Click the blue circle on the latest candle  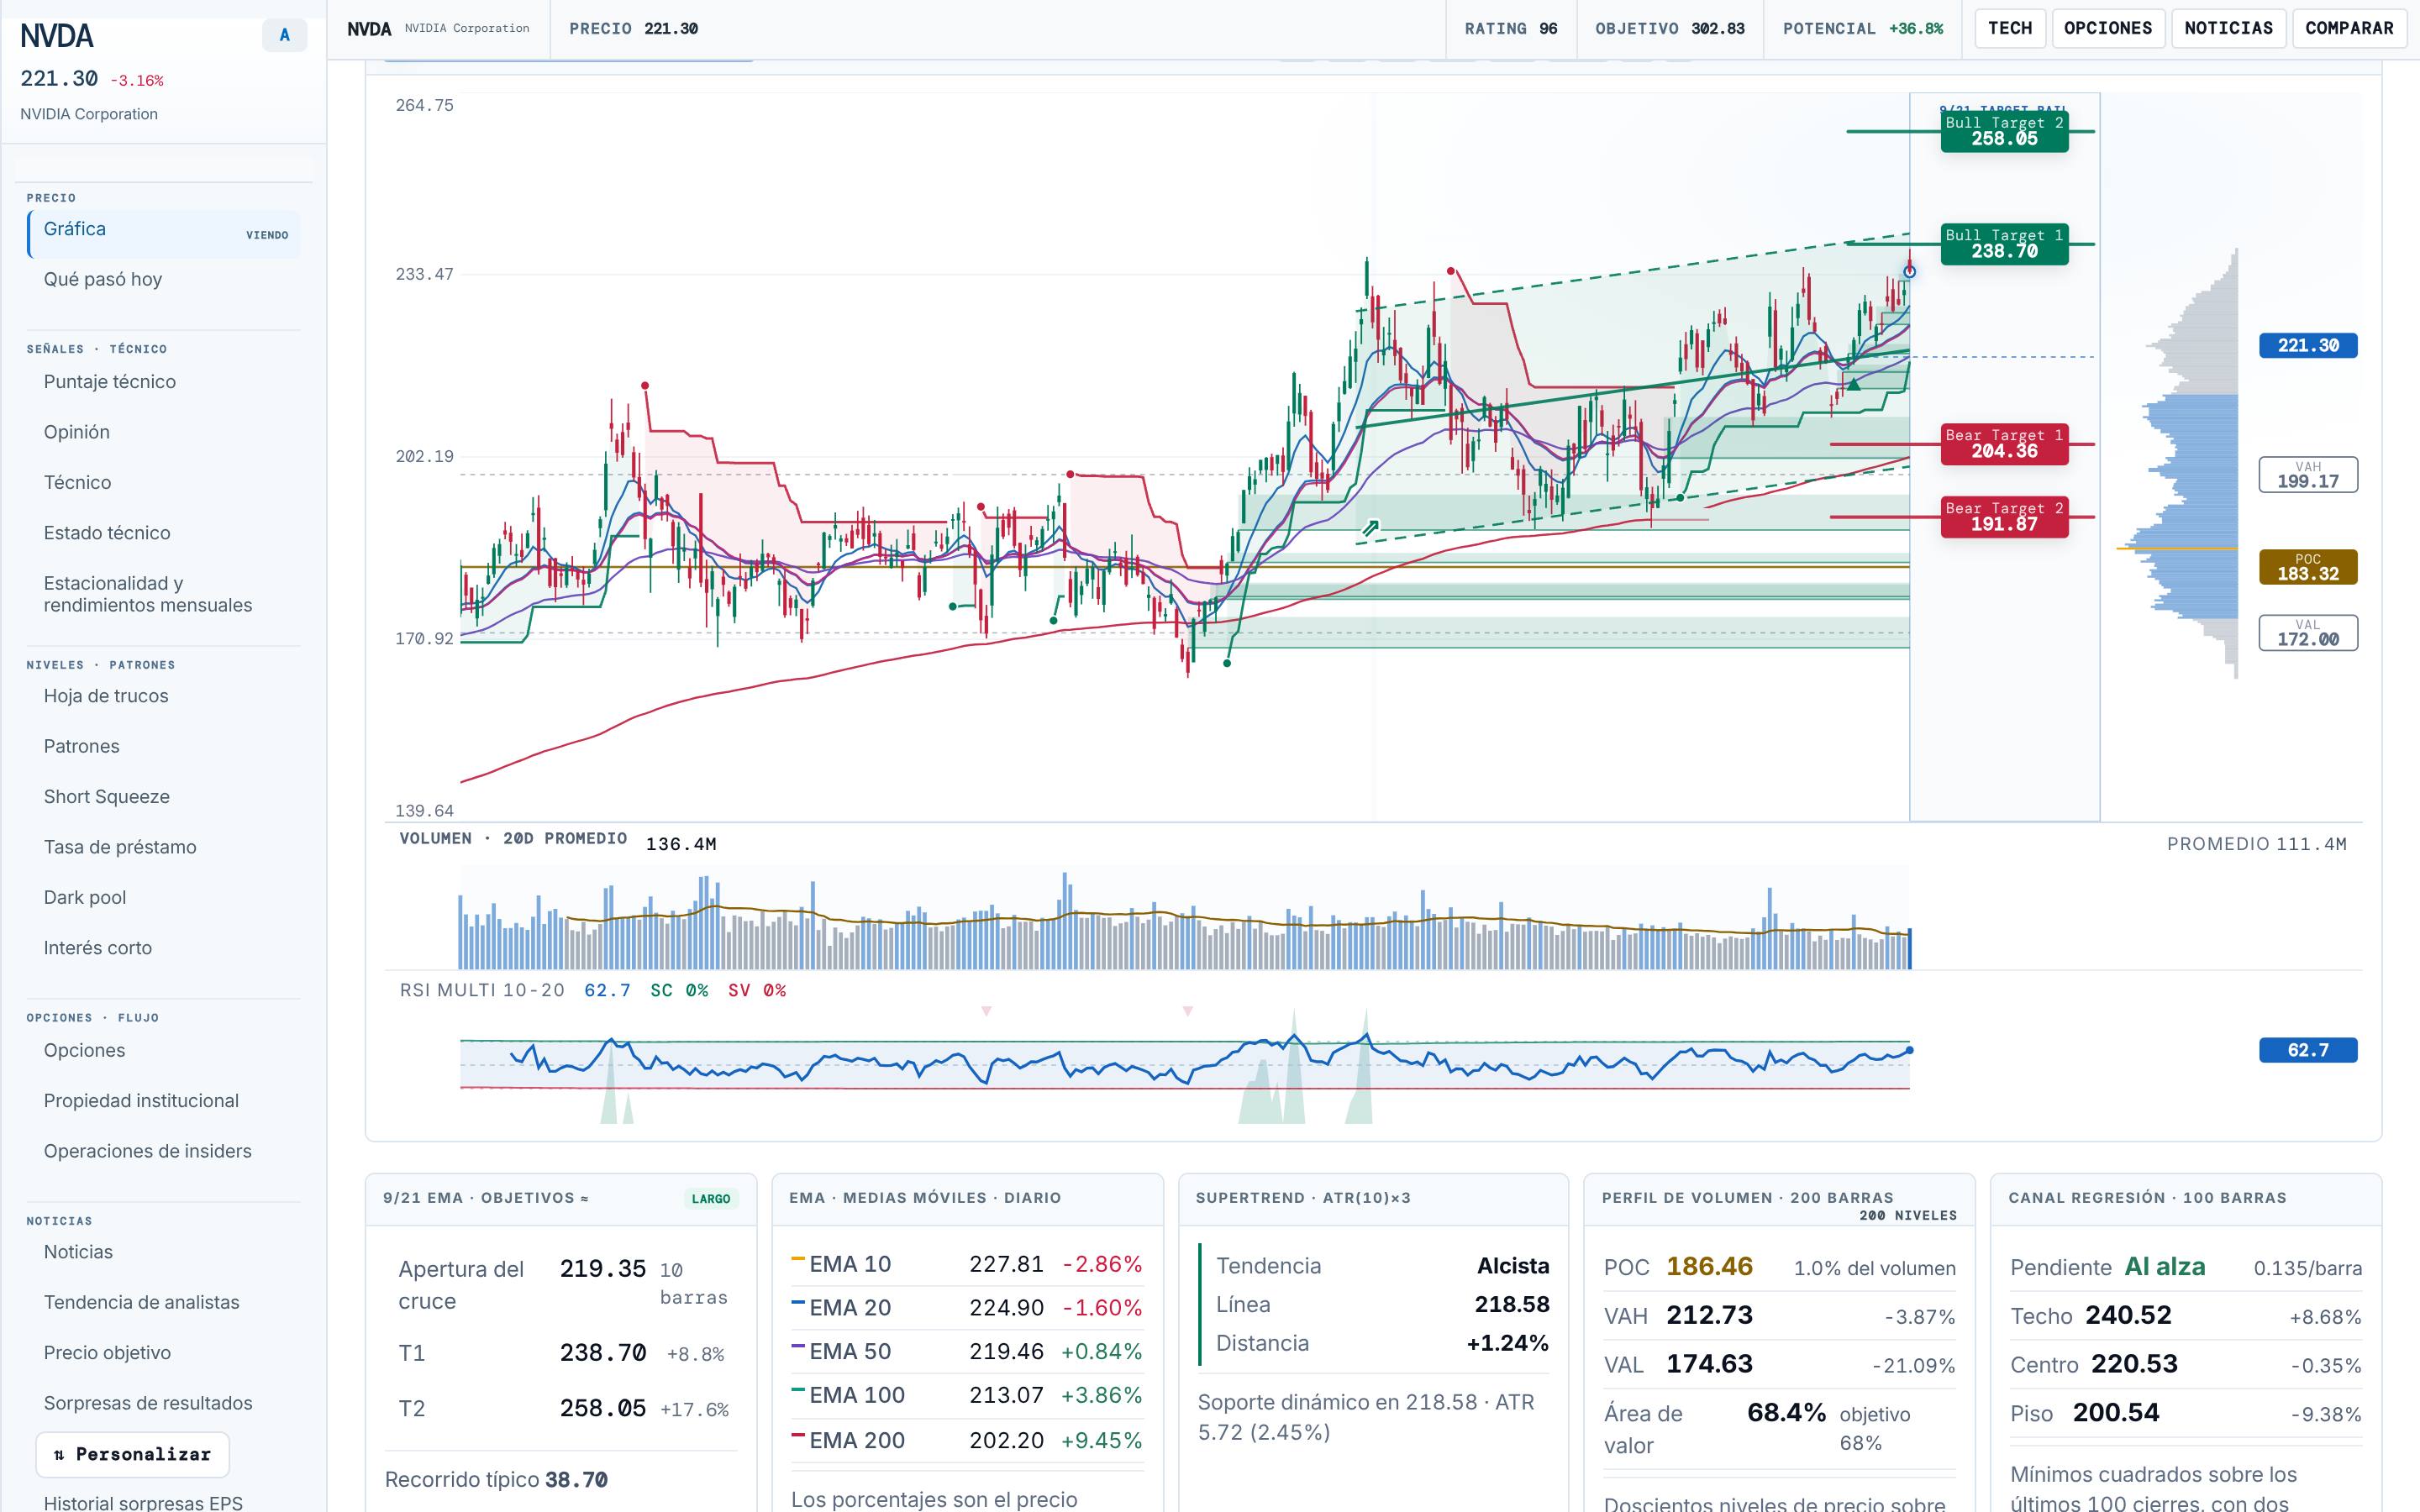point(1909,271)
